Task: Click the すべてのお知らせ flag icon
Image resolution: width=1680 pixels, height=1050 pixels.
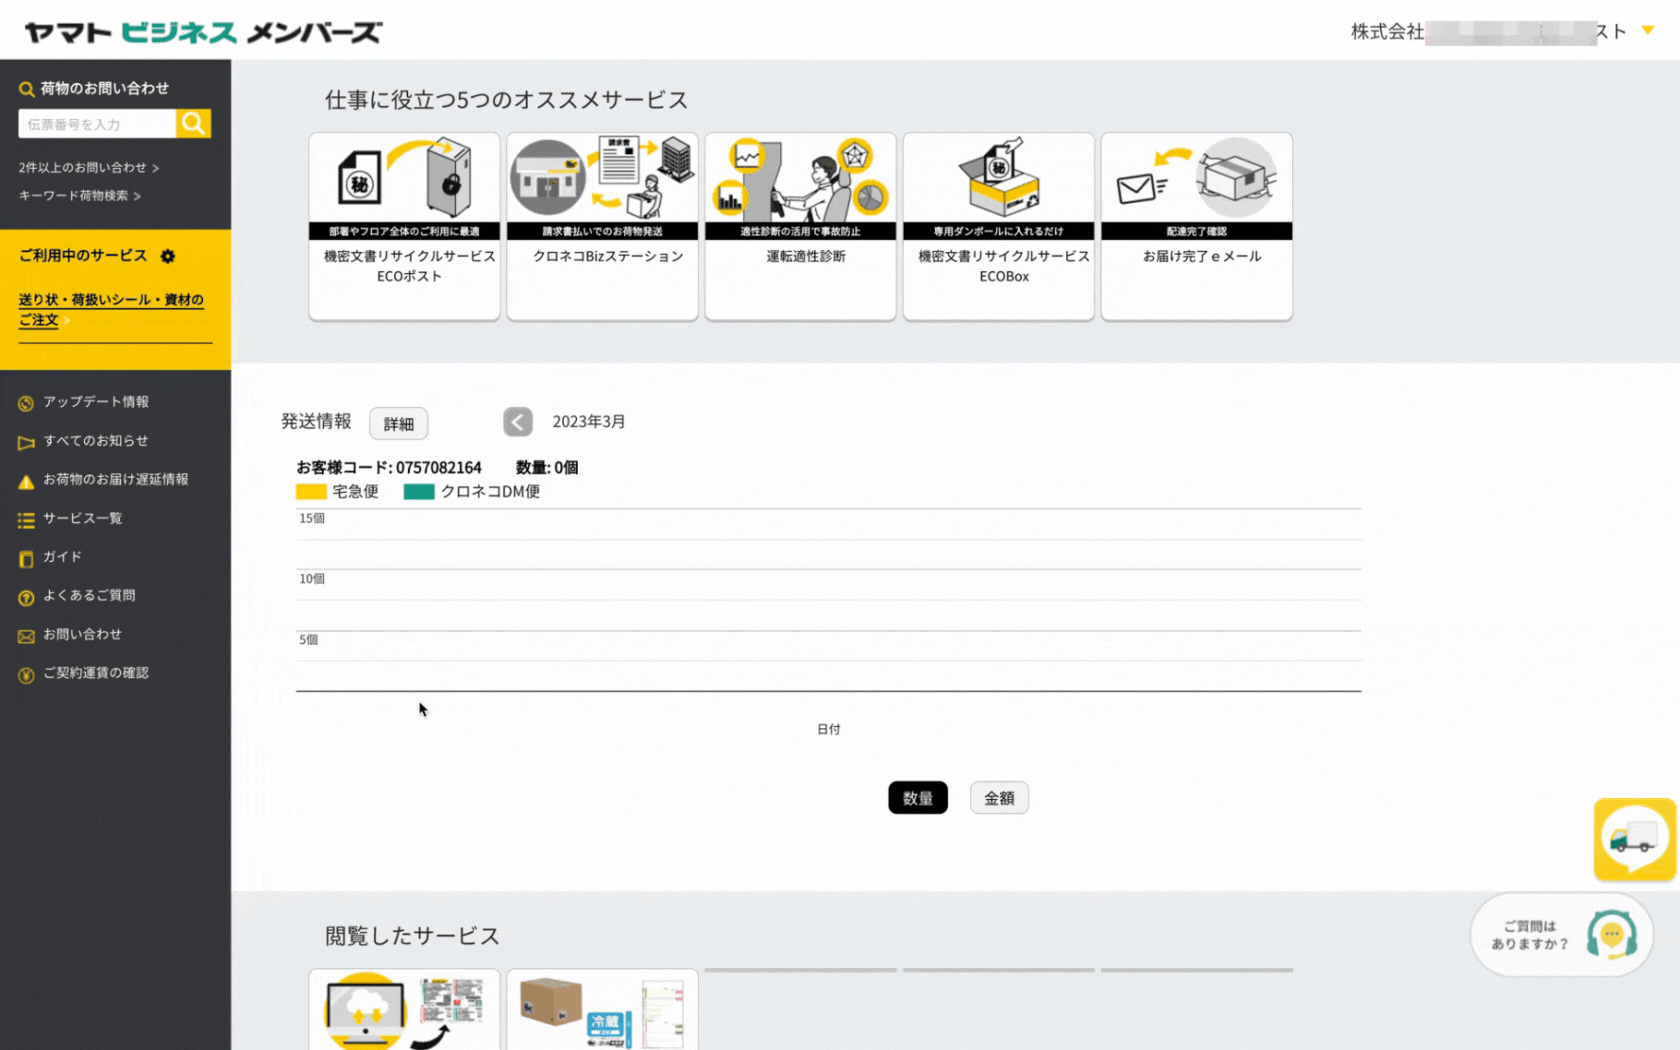Action: [x=26, y=442]
